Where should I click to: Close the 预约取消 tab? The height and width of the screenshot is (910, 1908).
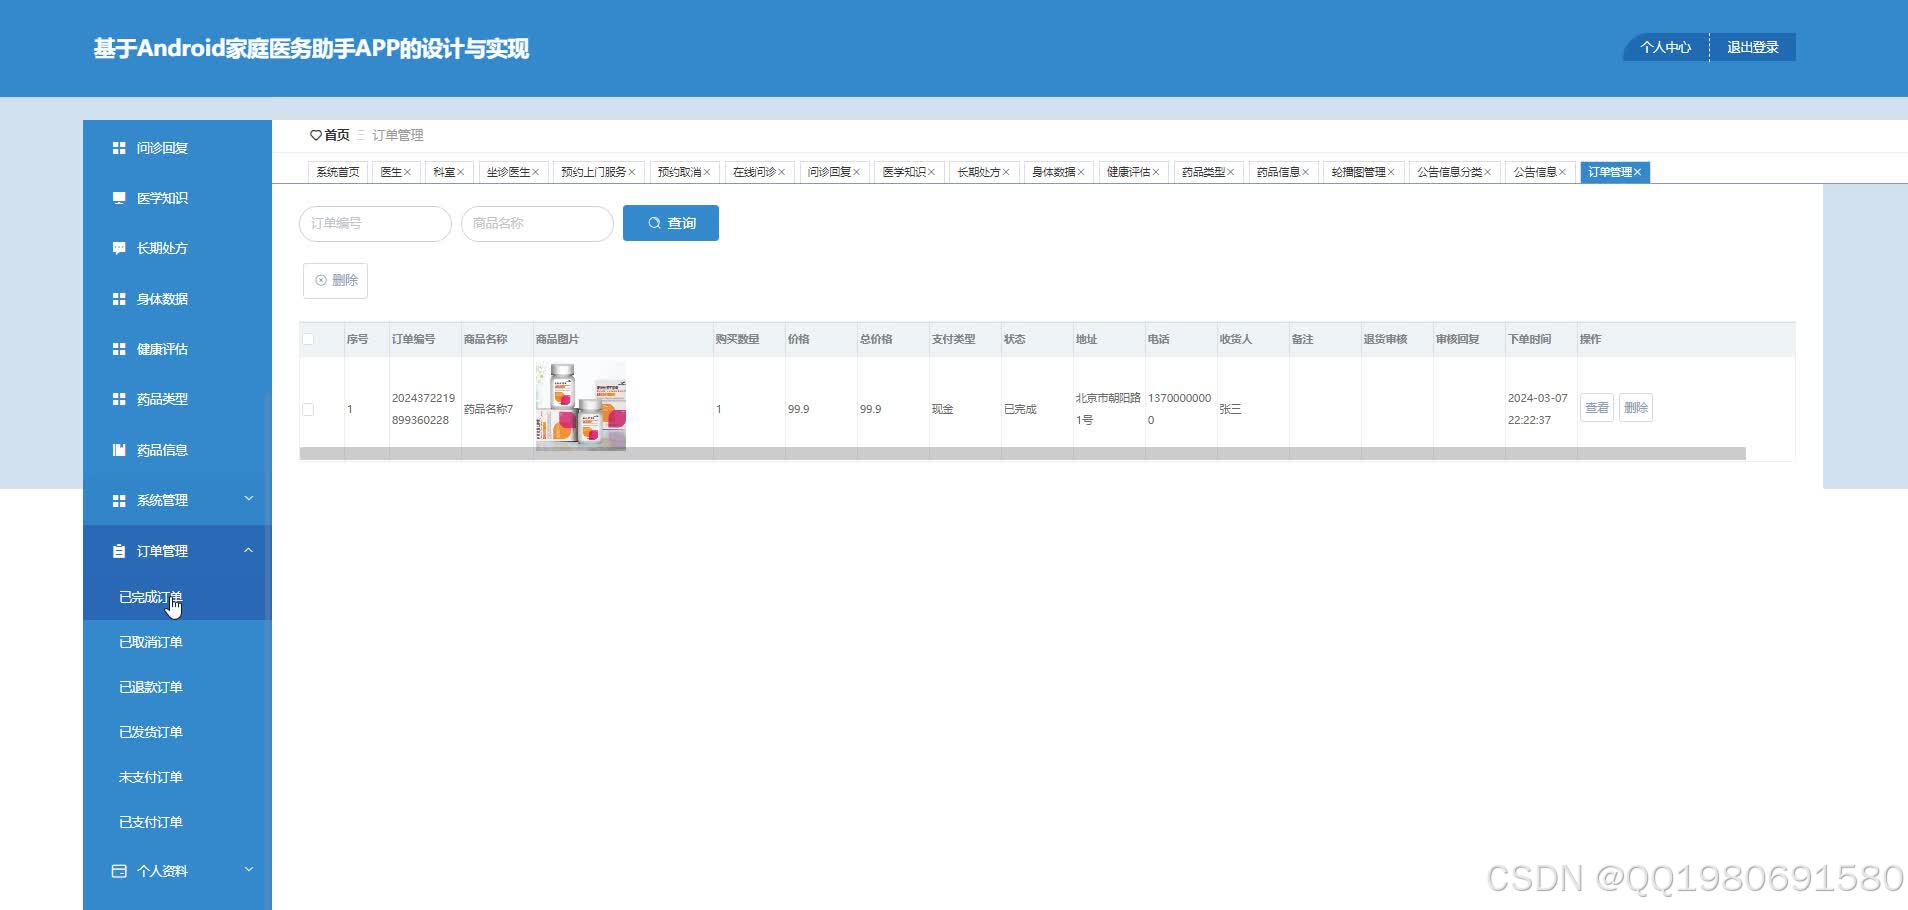pyautogui.click(x=706, y=172)
